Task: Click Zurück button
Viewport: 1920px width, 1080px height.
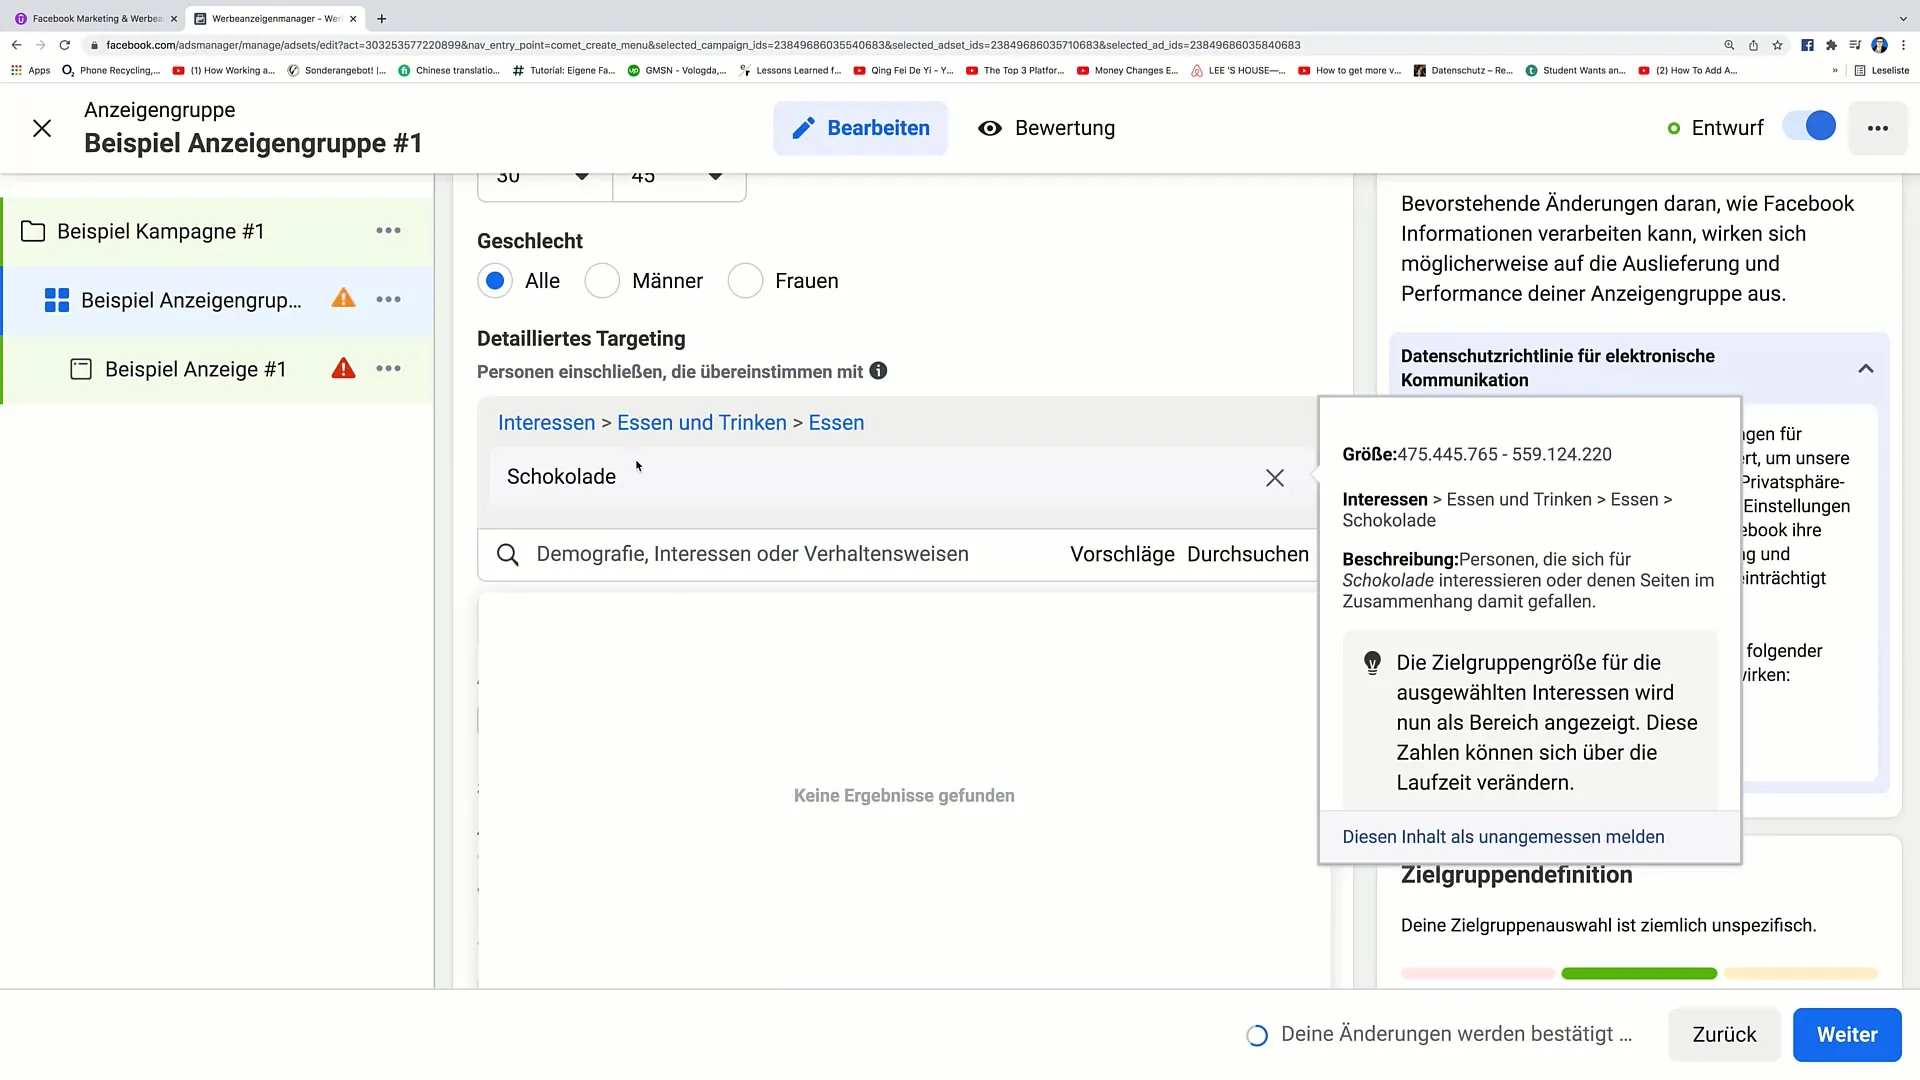Action: point(1724,1035)
